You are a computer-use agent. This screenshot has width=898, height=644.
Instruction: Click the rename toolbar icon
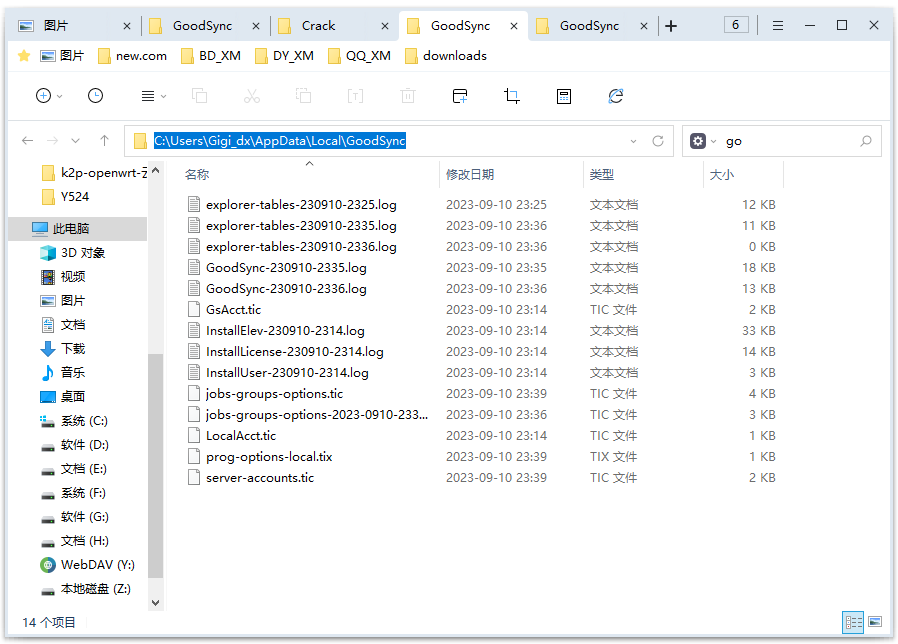click(x=355, y=96)
